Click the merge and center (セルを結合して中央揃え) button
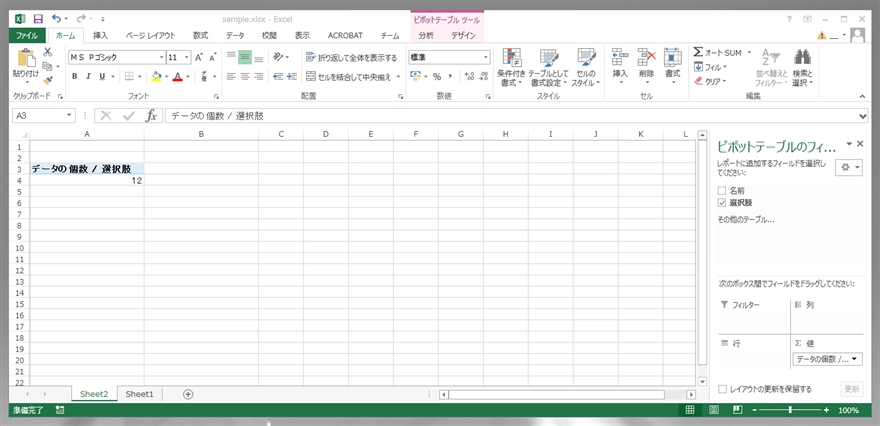The height and width of the screenshot is (426, 880). pos(349,77)
